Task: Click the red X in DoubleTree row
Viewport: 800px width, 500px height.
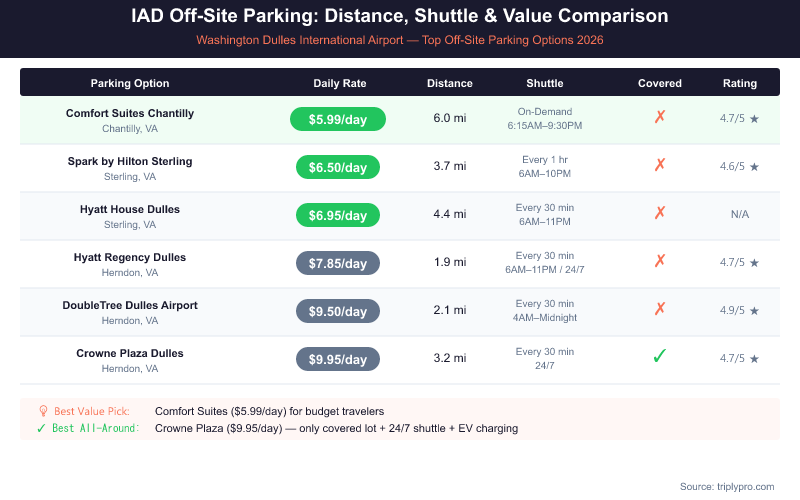Action: click(x=660, y=310)
